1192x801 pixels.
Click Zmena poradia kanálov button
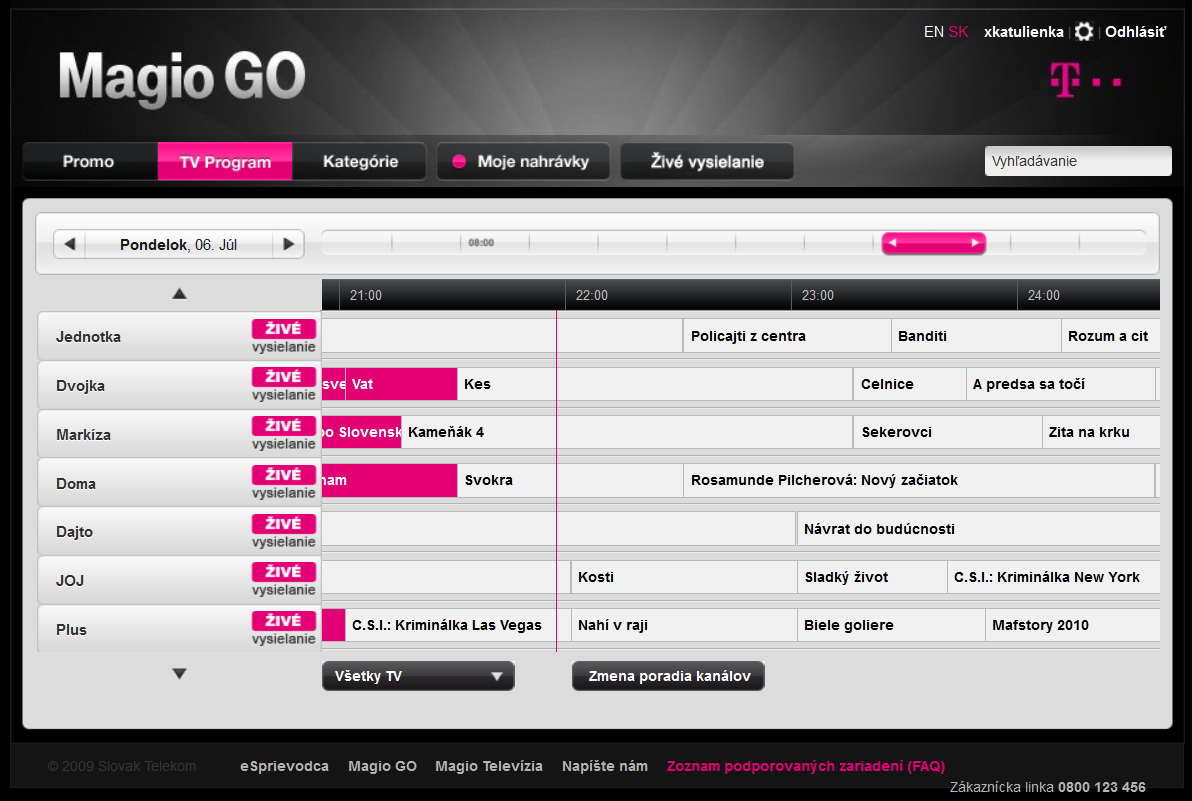668,676
